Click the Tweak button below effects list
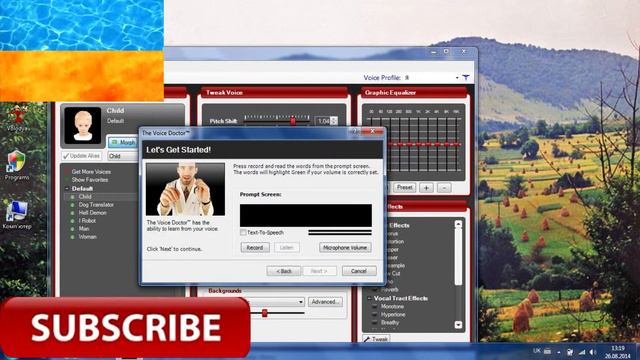This screenshot has width=640, height=360. (376, 339)
